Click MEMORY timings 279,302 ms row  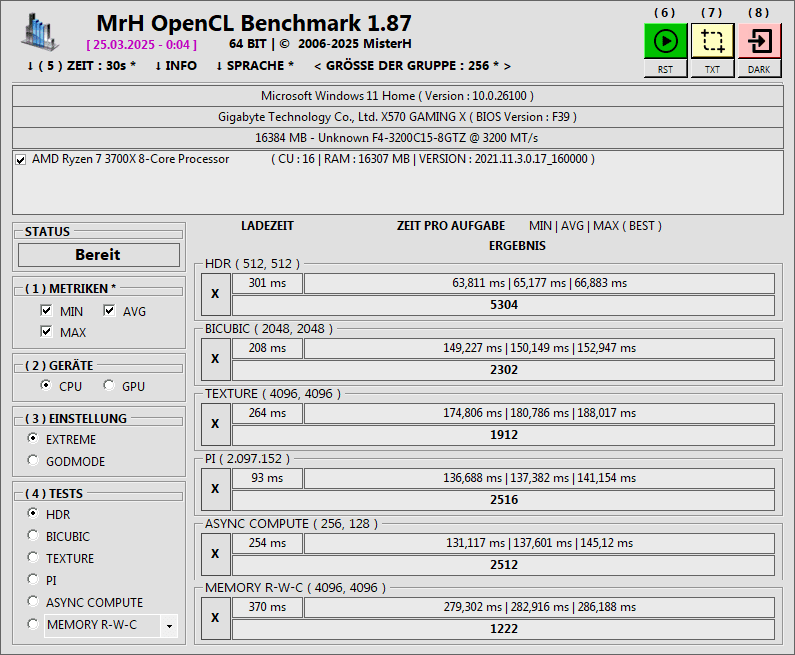point(539,607)
